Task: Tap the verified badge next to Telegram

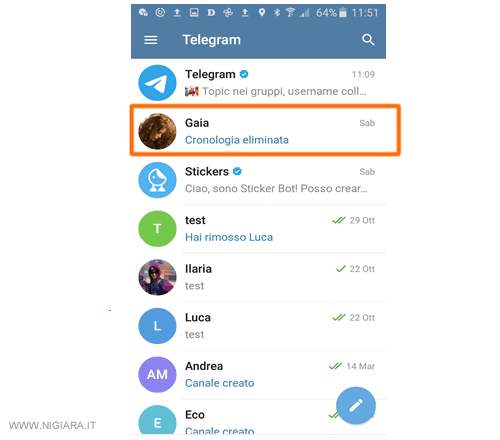Action: 244,74
